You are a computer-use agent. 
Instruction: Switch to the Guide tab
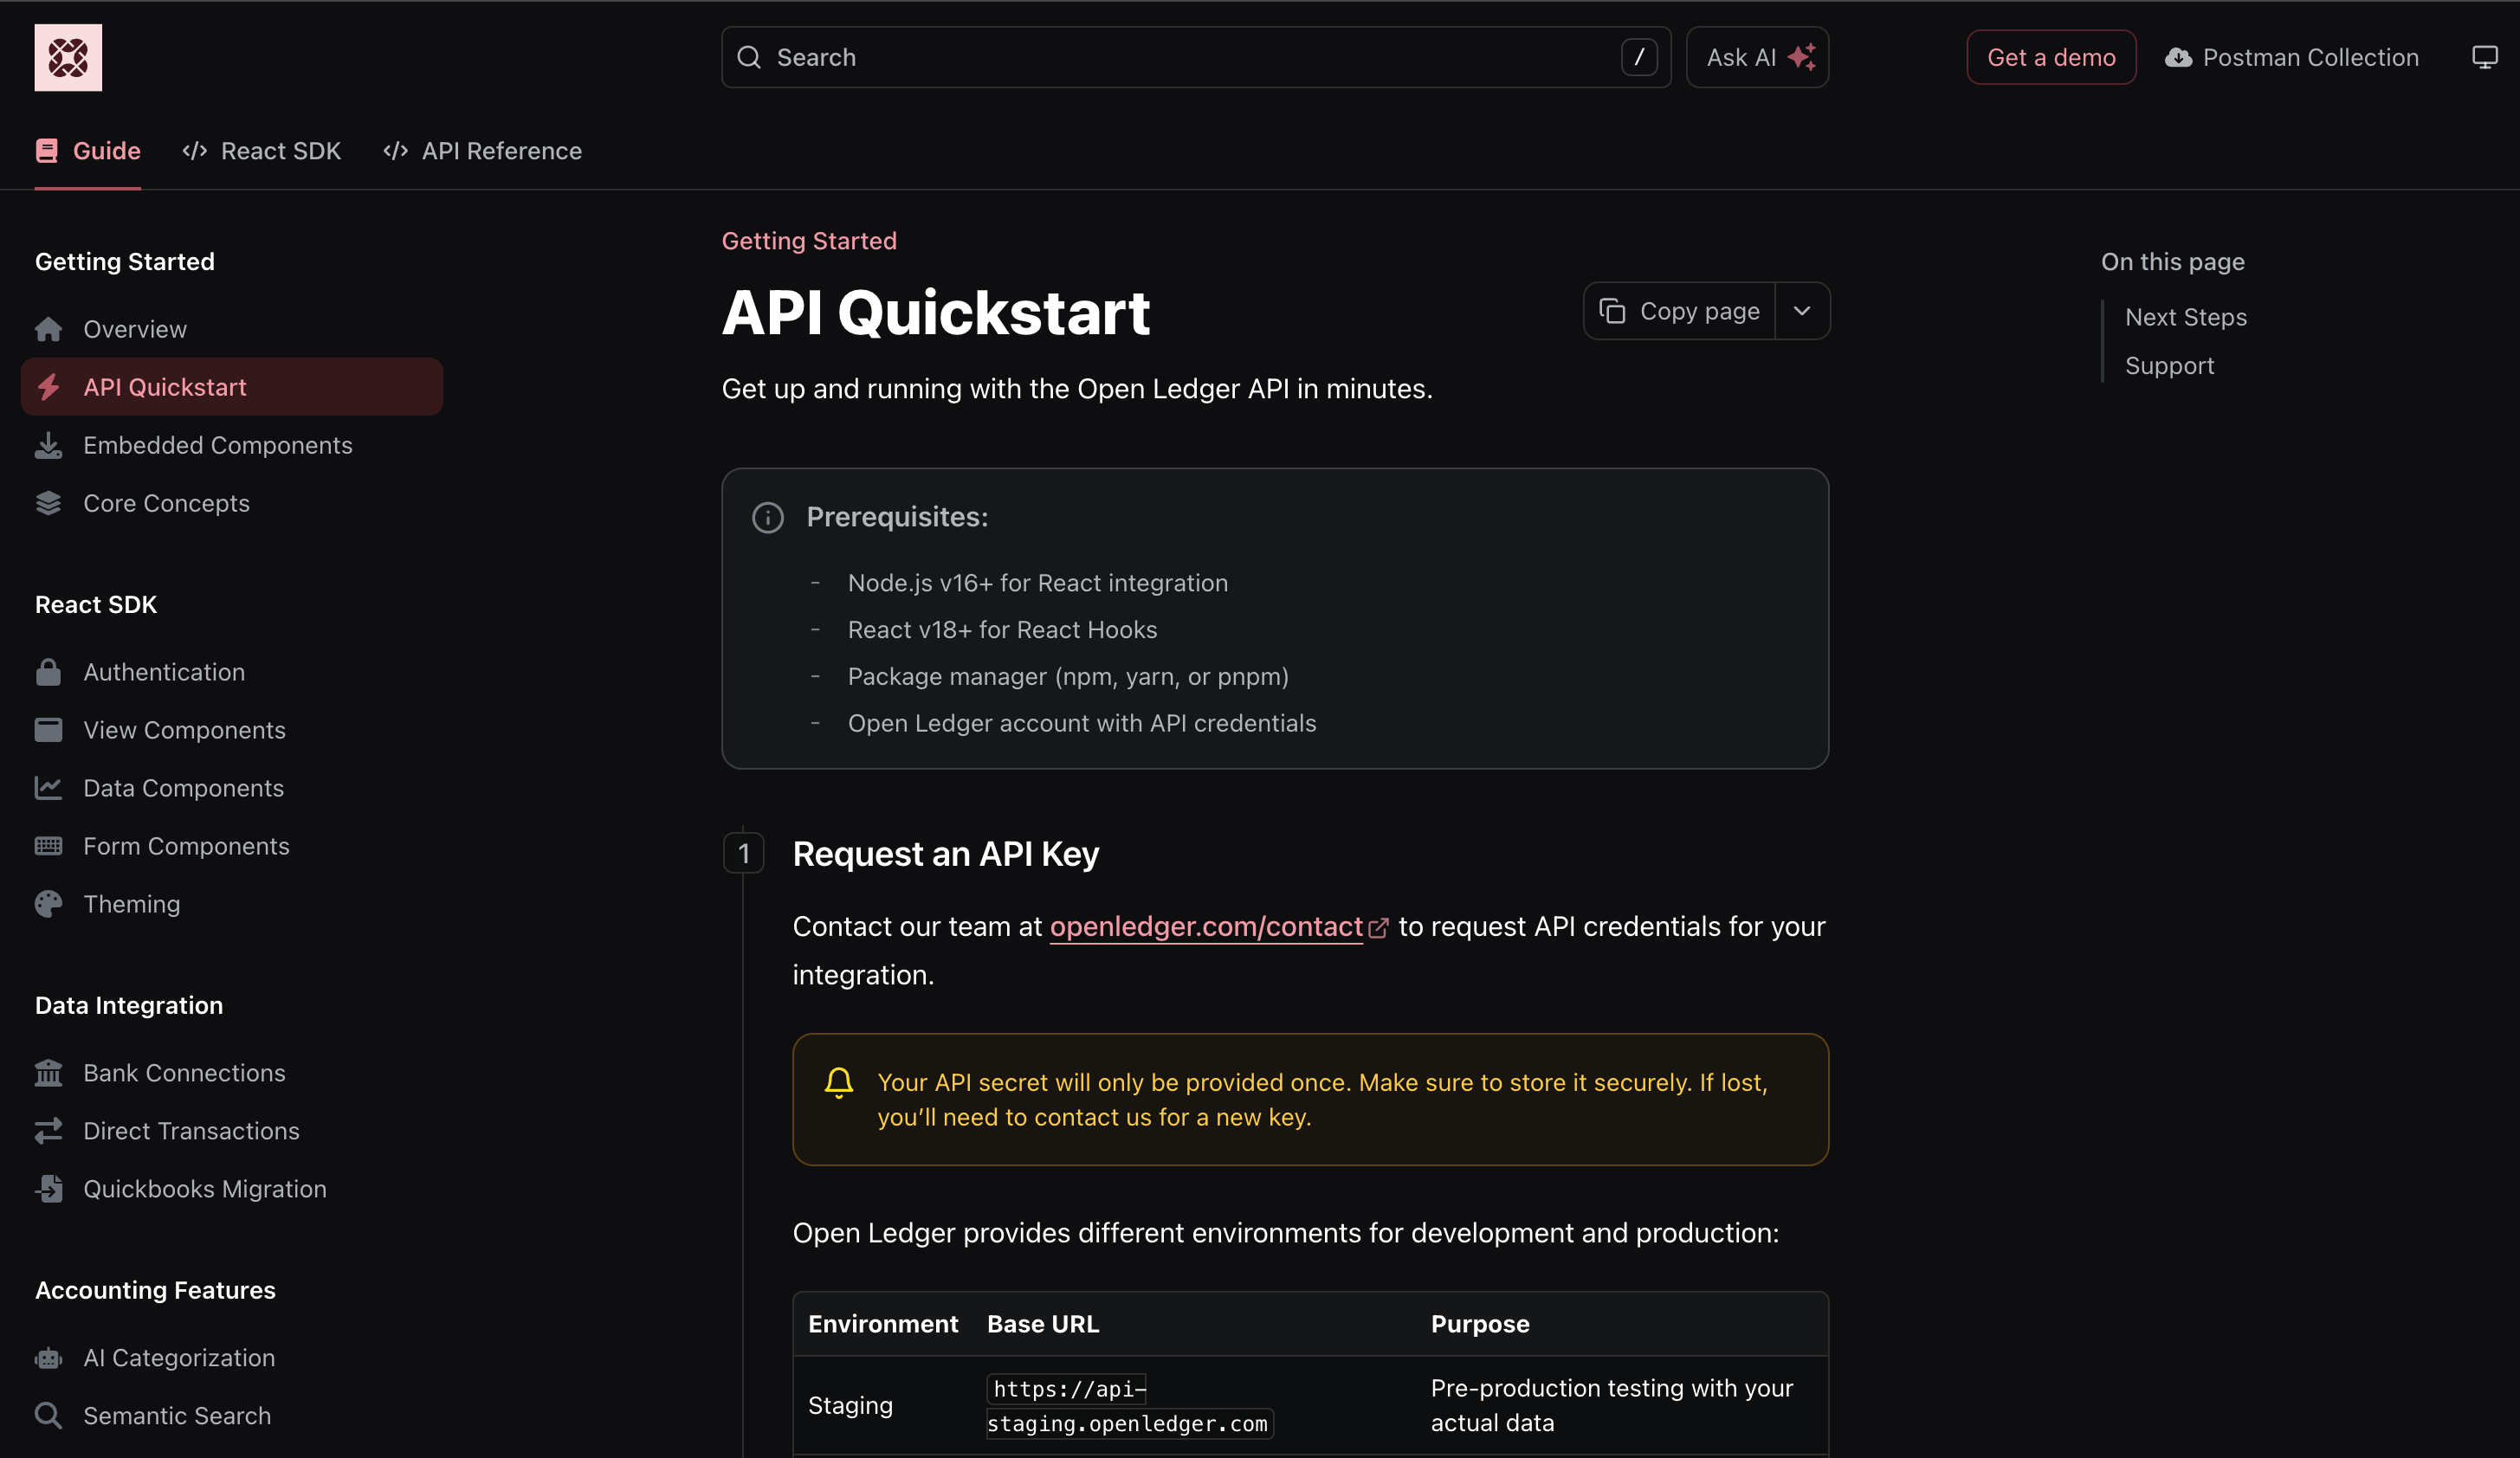pos(88,151)
